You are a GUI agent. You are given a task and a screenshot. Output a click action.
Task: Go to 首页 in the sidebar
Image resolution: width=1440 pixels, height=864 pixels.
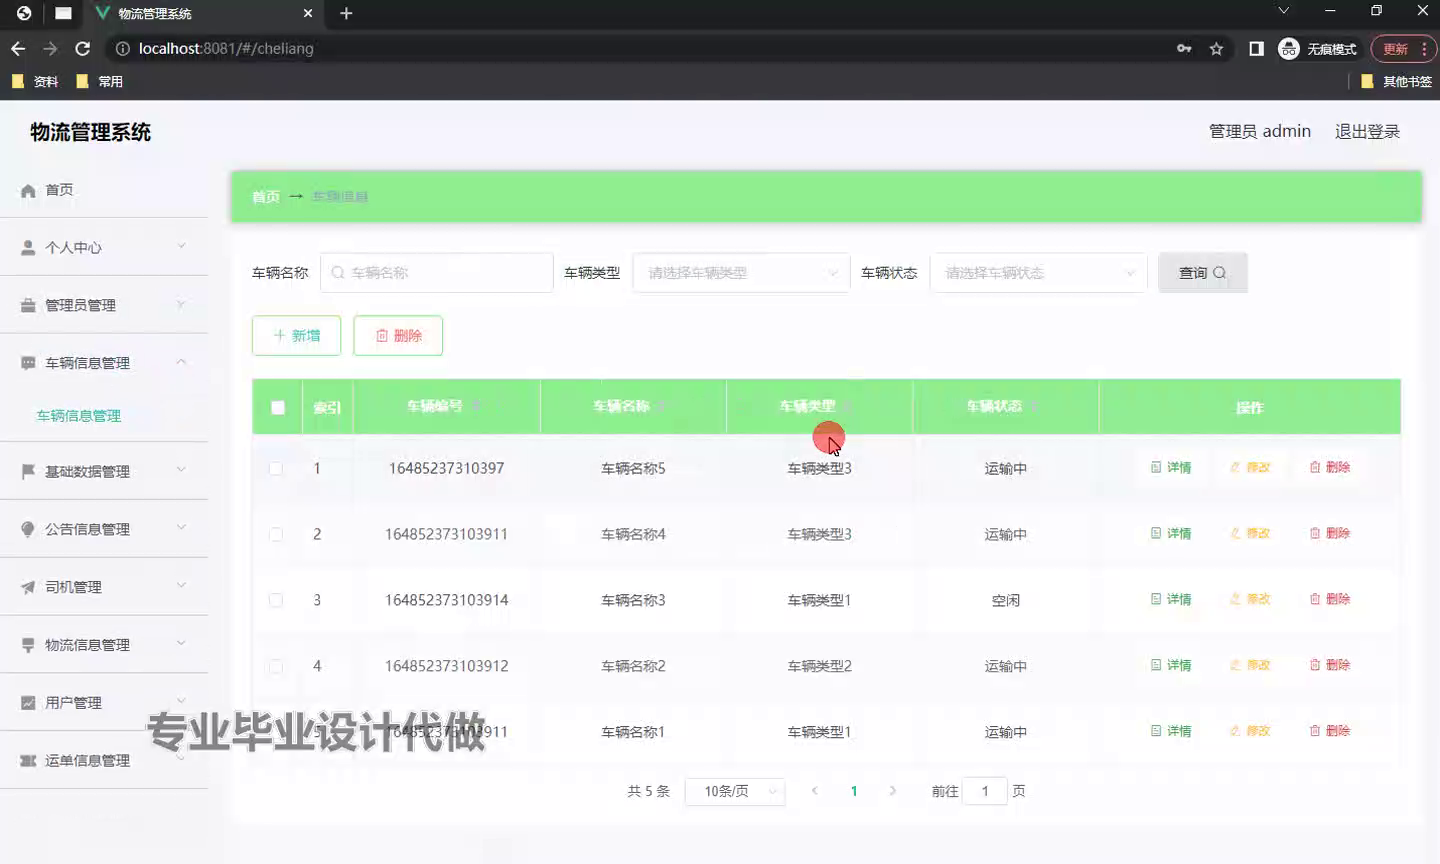[104, 190]
